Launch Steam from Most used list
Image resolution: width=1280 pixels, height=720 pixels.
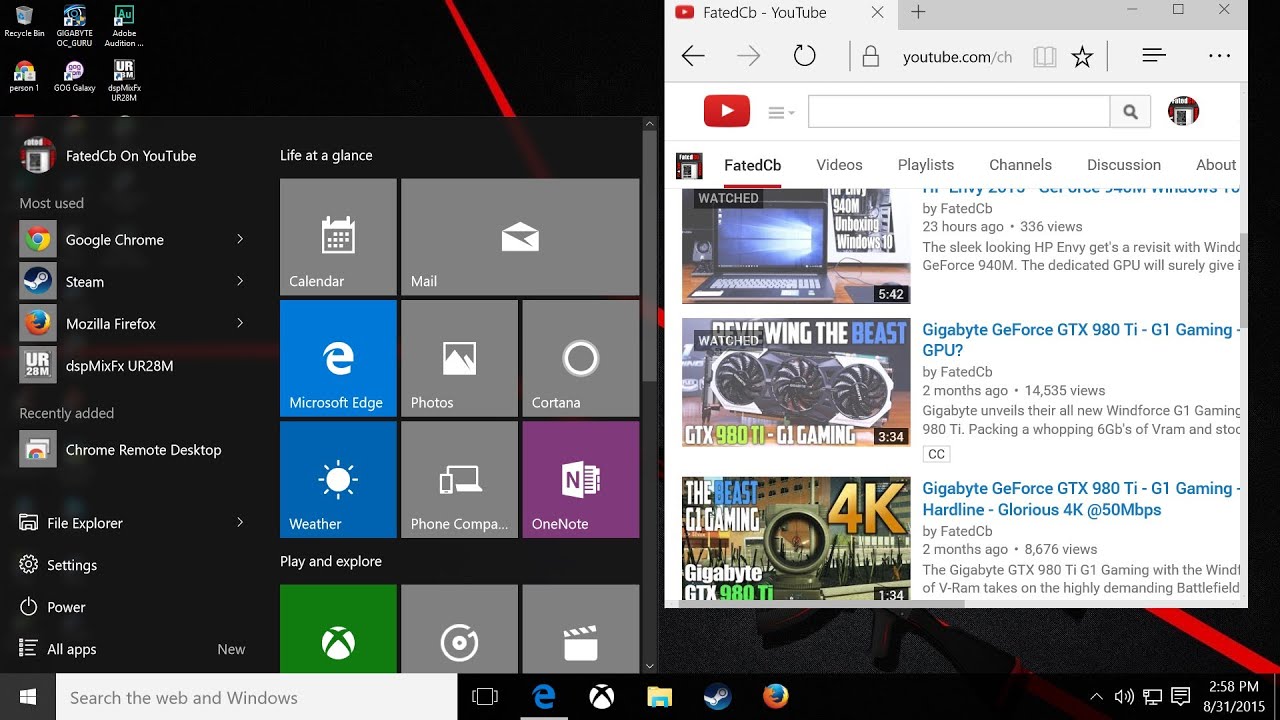133,282
